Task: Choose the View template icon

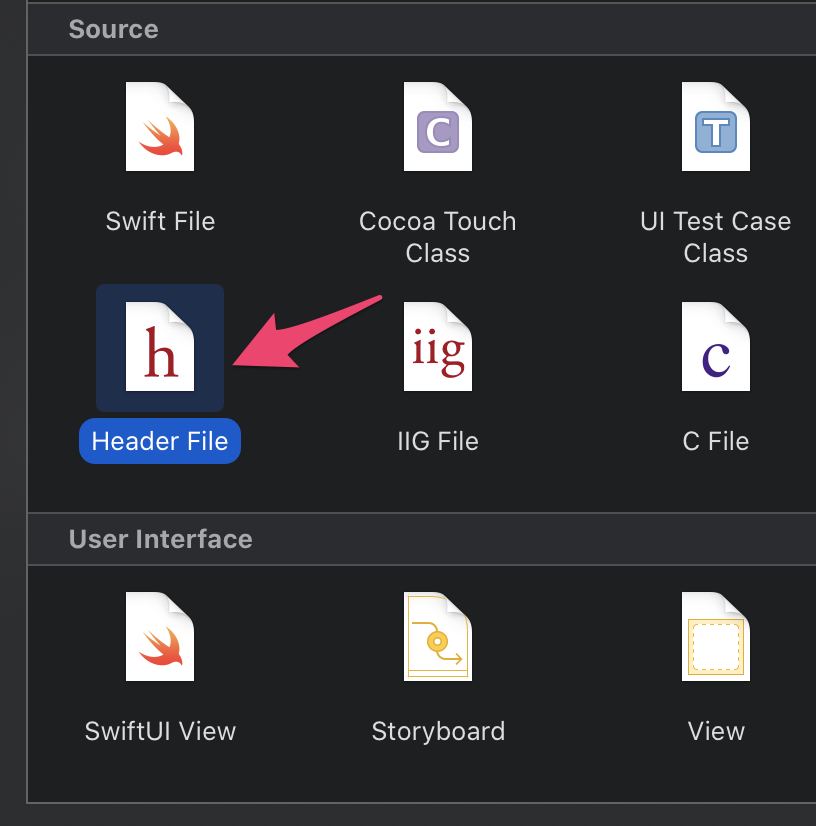Action: click(x=716, y=637)
